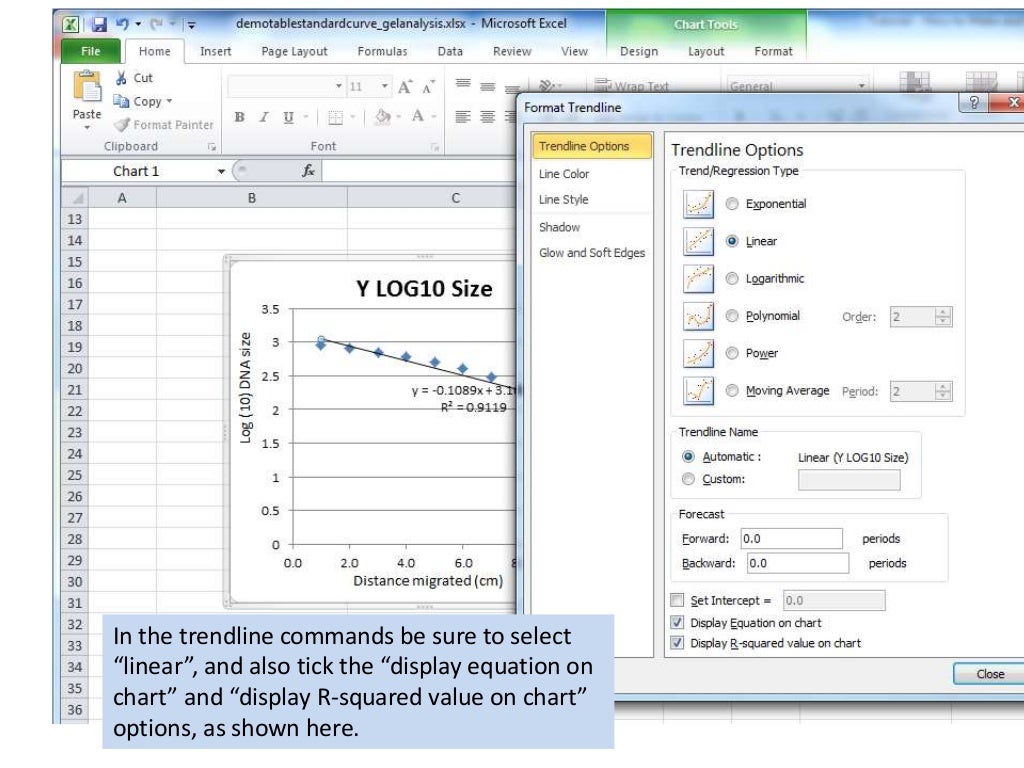Decrease font size with the small A
1024x768 pixels.
428,87
